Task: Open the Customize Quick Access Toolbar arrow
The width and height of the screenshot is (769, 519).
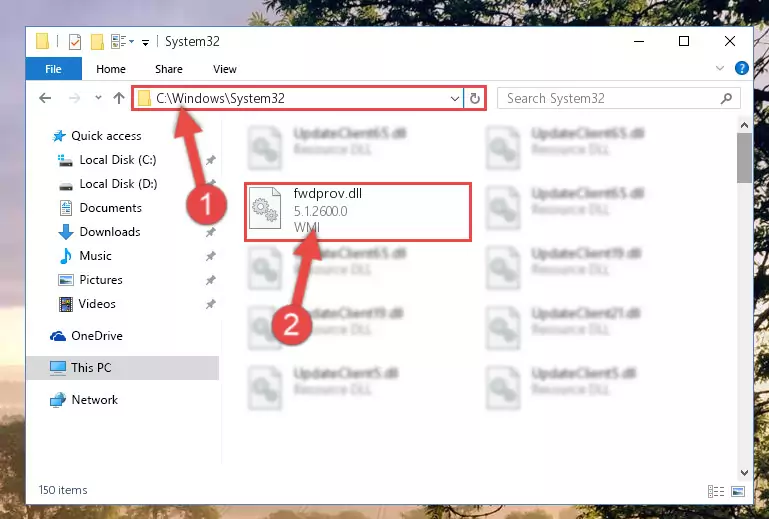Action: pos(145,43)
